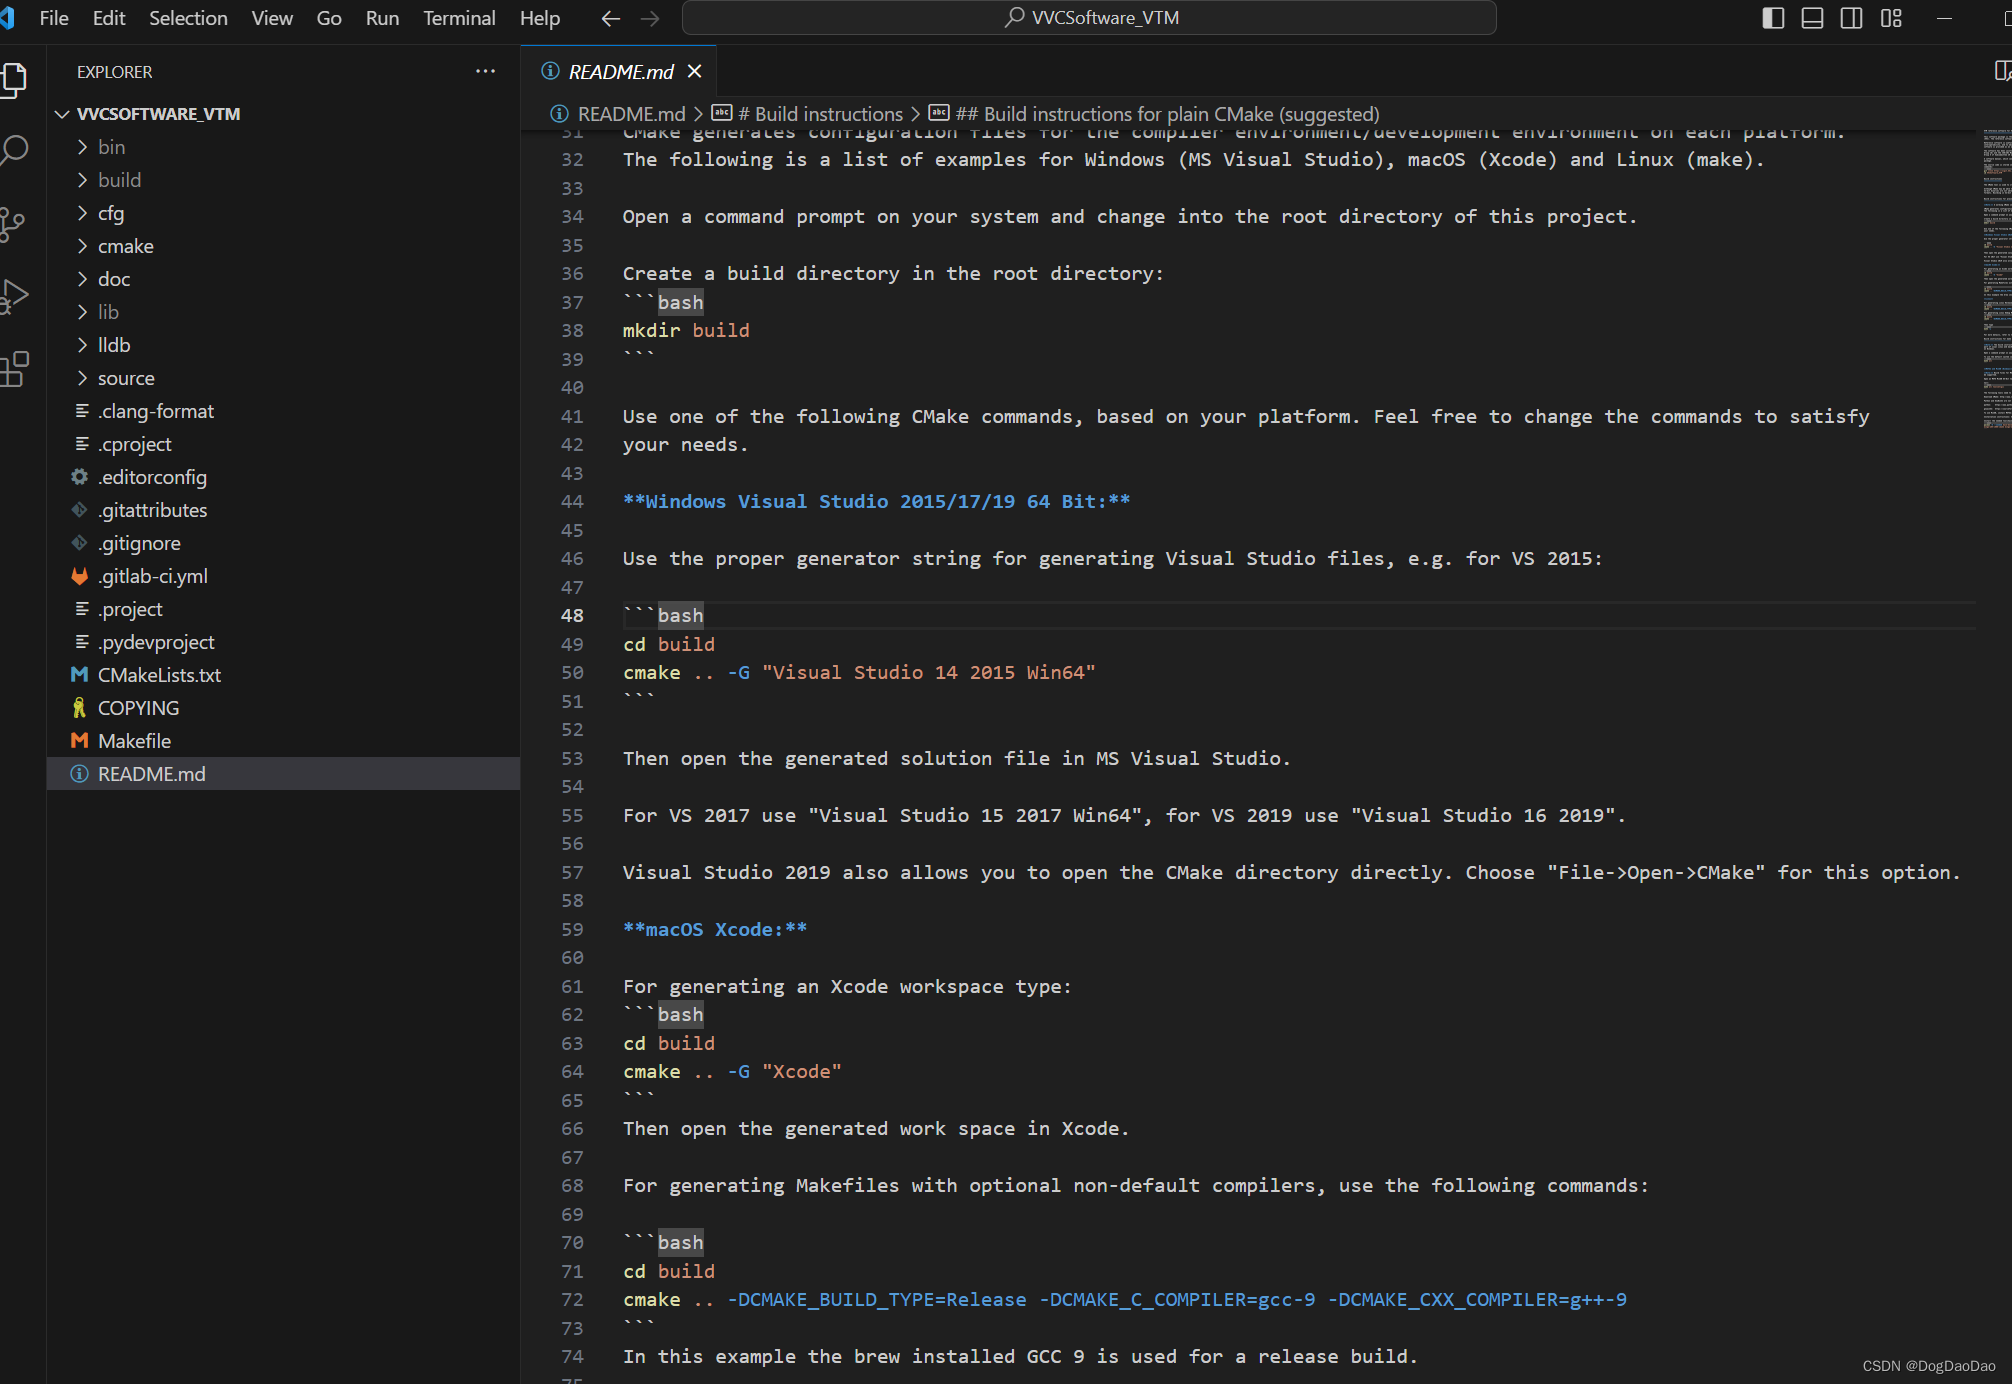Click the Go Back navigation arrow
Screen dimensions: 2012x1384
(x=610, y=18)
